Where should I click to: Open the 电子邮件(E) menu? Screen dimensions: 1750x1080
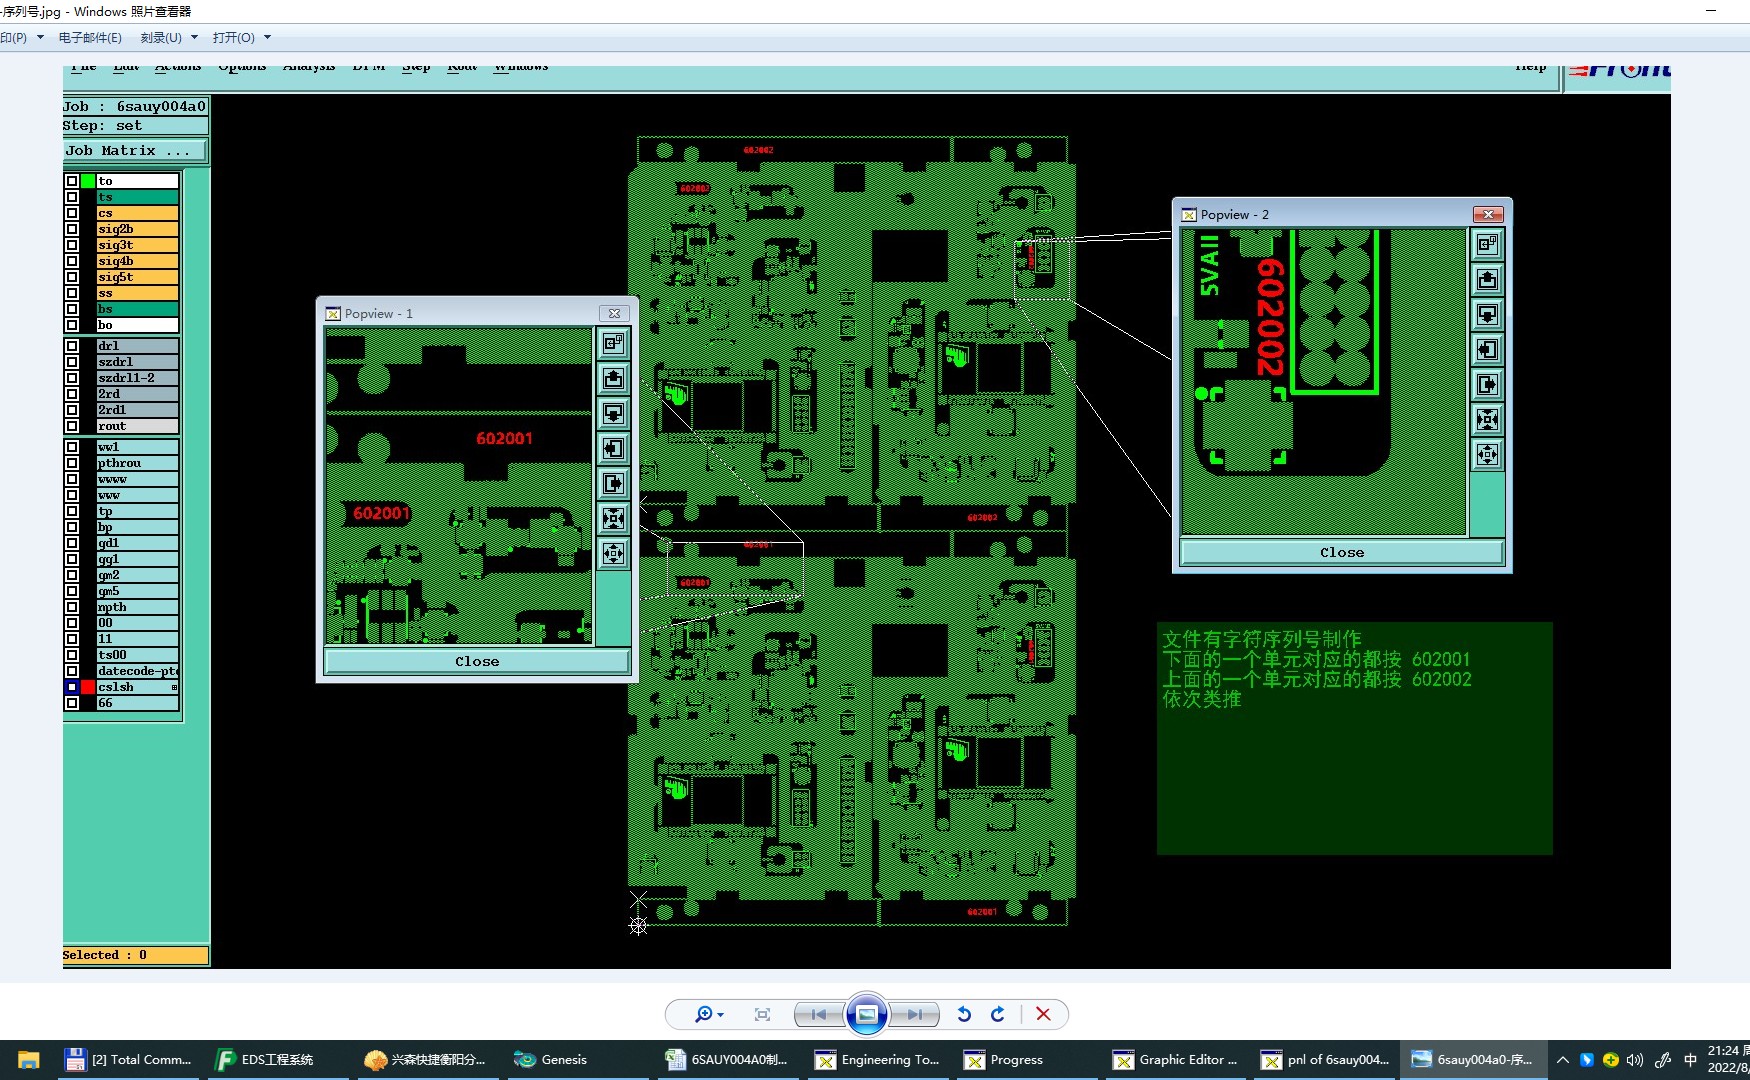click(x=90, y=37)
